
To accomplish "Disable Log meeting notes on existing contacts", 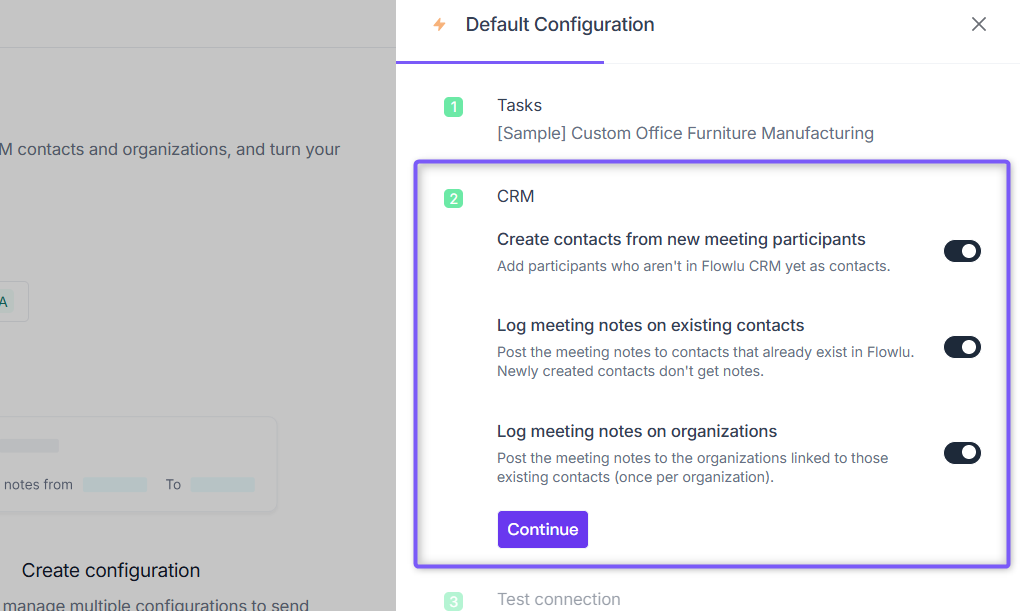I will [x=962, y=347].
